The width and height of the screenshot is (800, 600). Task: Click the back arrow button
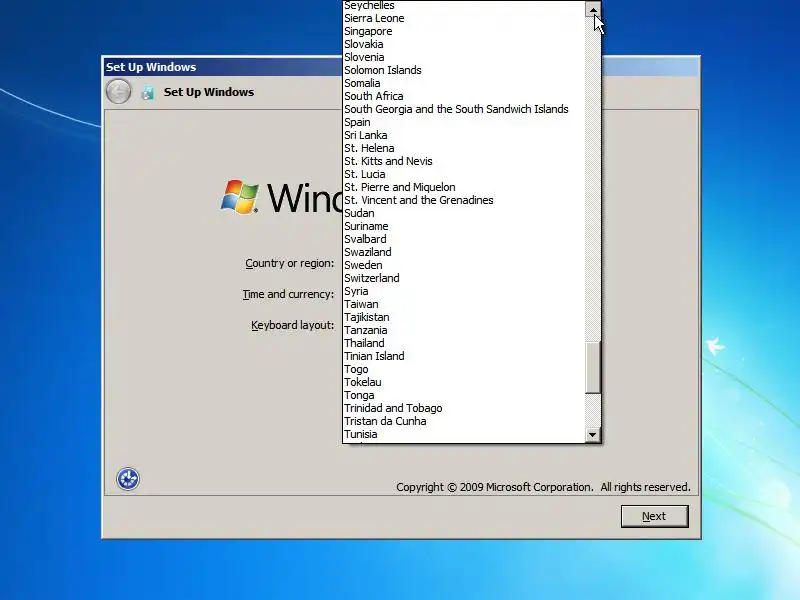pyautogui.click(x=118, y=92)
